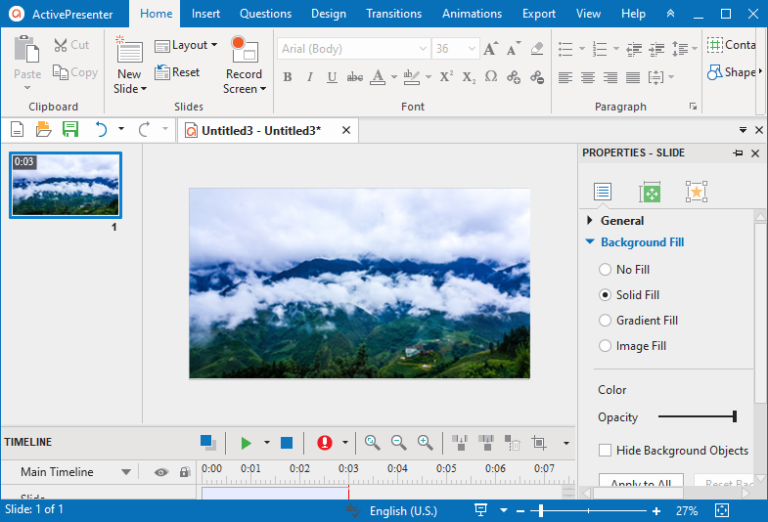Undo the last action
Screen dimensions: 768x522
pos(100,129)
